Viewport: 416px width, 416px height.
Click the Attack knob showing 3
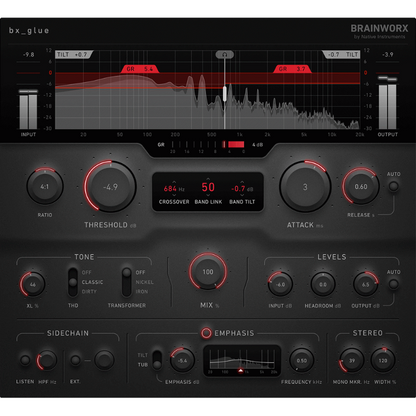(x=305, y=187)
